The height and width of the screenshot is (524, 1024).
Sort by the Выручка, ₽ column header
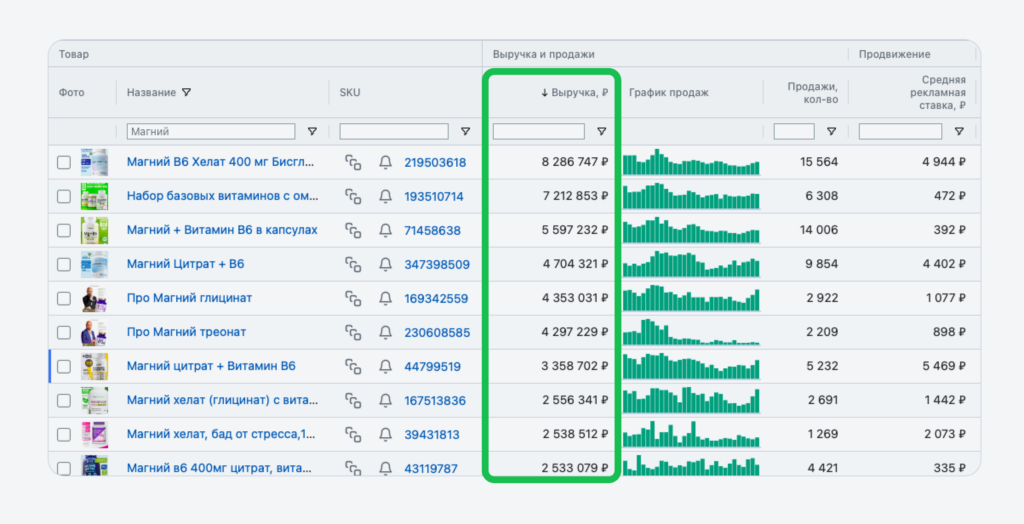(x=574, y=93)
